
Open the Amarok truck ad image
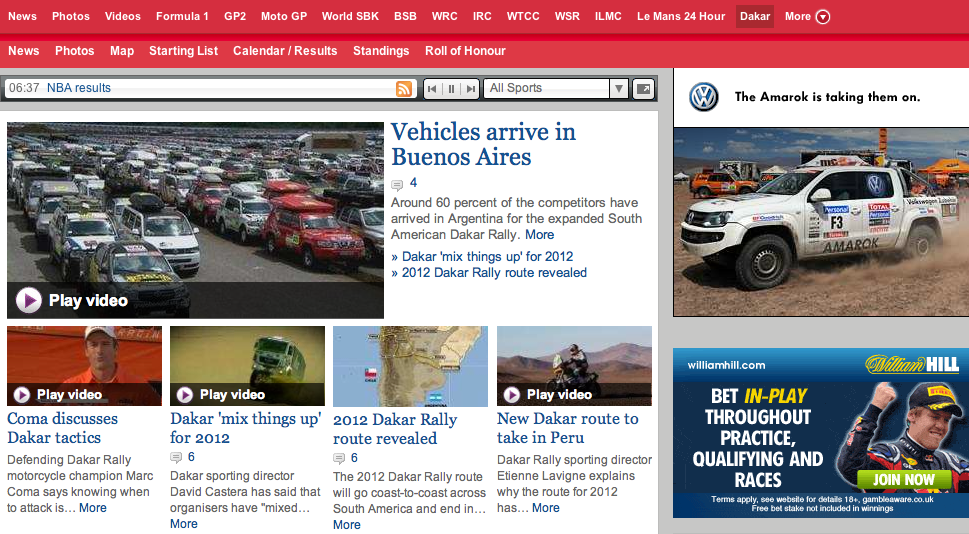coord(821,222)
